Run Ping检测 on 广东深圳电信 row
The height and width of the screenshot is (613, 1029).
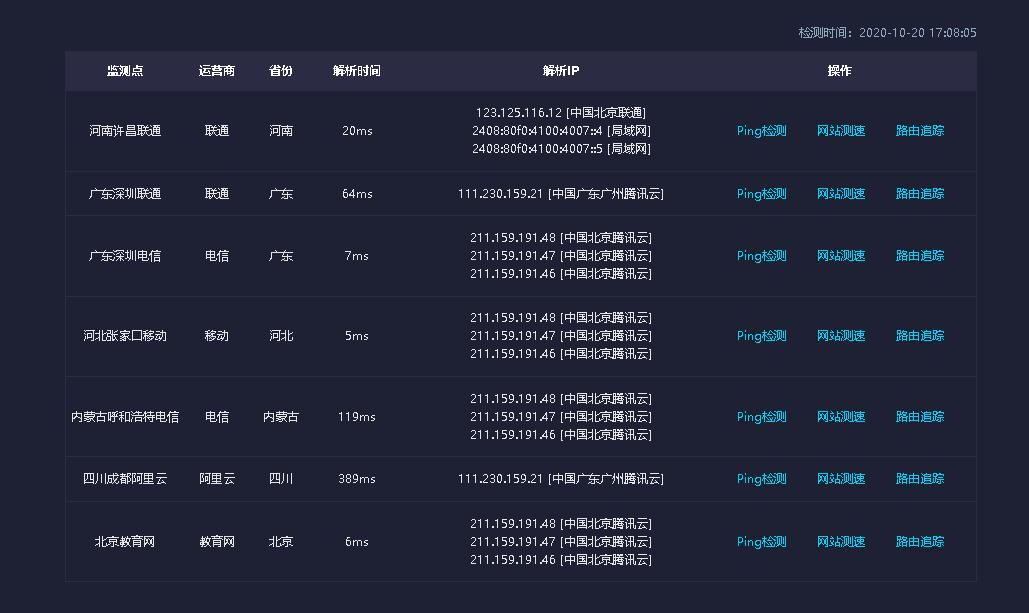[x=761, y=256]
